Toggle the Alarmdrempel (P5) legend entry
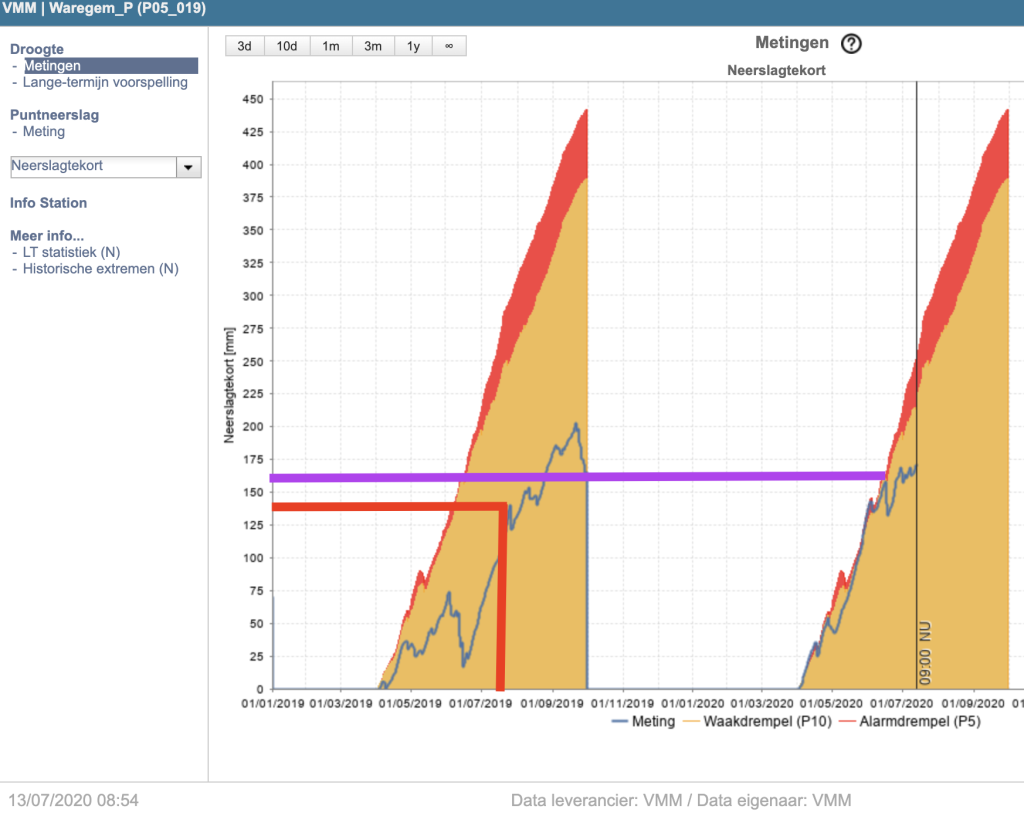This screenshot has width=1024, height=819. pyautogui.click(x=910, y=722)
